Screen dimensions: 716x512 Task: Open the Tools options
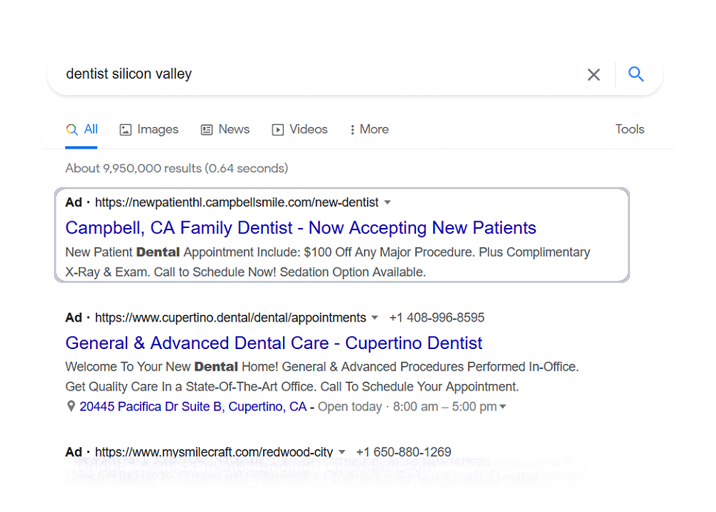[x=630, y=129]
